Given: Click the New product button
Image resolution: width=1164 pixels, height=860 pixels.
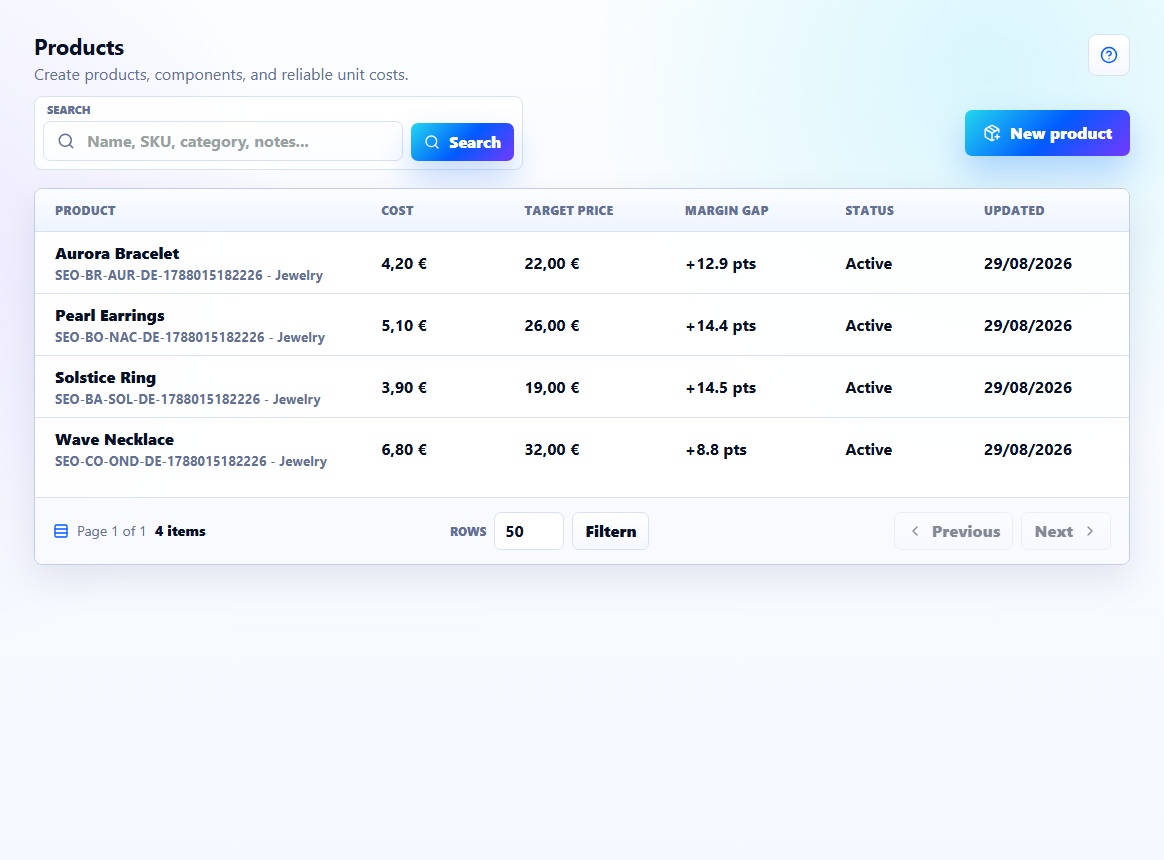Looking at the screenshot, I should (x=1047, y=133).
